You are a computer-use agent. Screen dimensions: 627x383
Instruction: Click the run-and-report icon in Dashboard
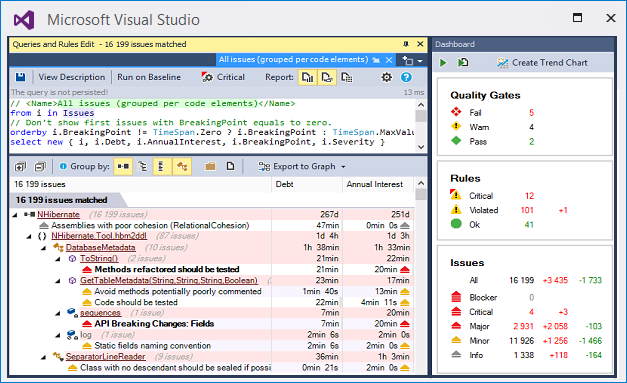coord(463,63)
